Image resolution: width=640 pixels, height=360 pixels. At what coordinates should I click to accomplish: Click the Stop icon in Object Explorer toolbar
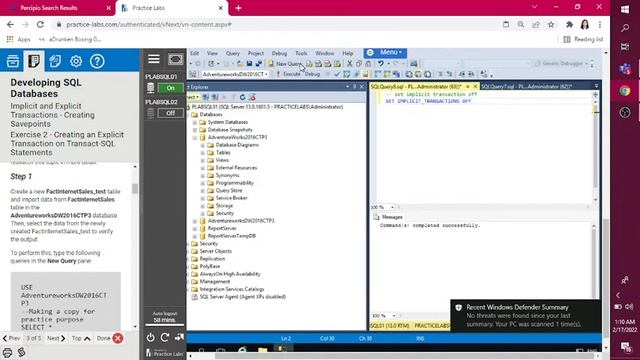click(x=252, y=97)
